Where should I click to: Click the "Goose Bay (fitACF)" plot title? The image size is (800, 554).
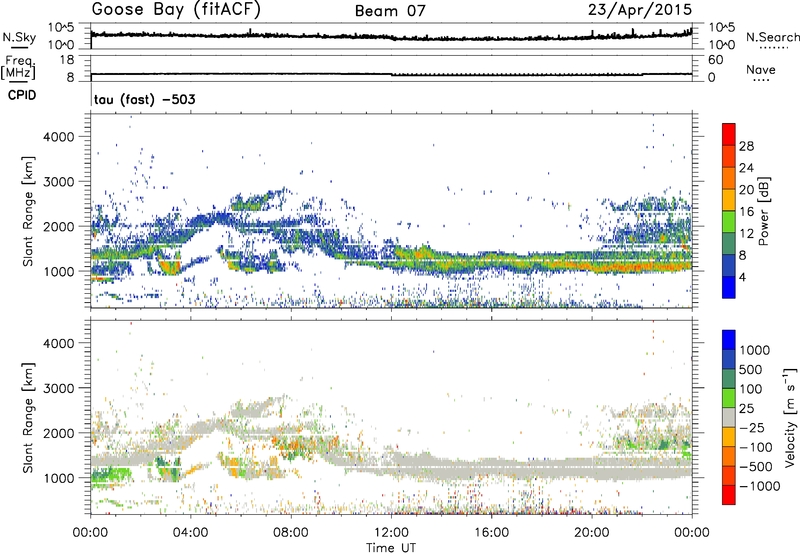tap(176, 10)
